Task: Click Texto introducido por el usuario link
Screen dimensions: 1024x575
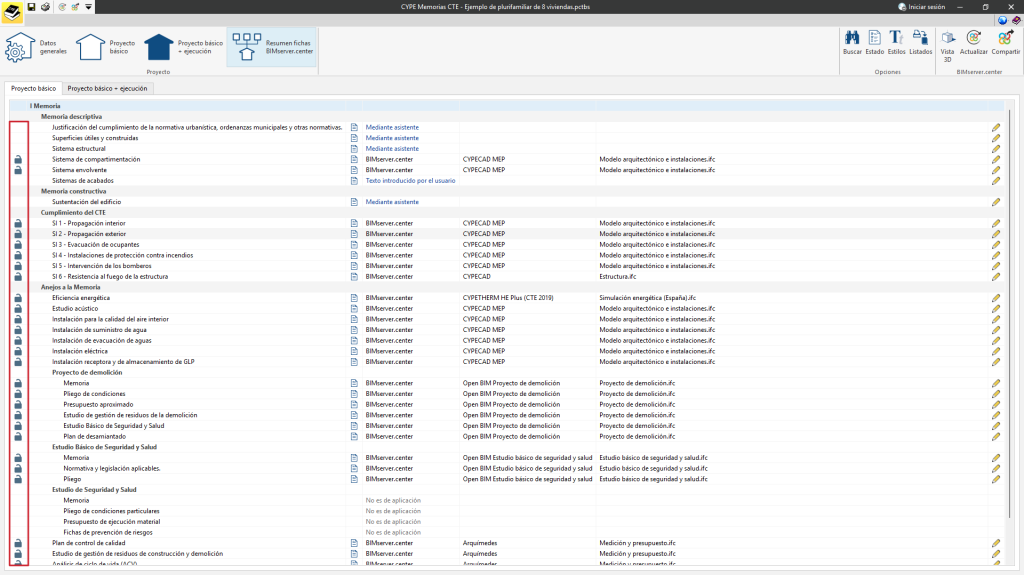Action: [410, 180]
